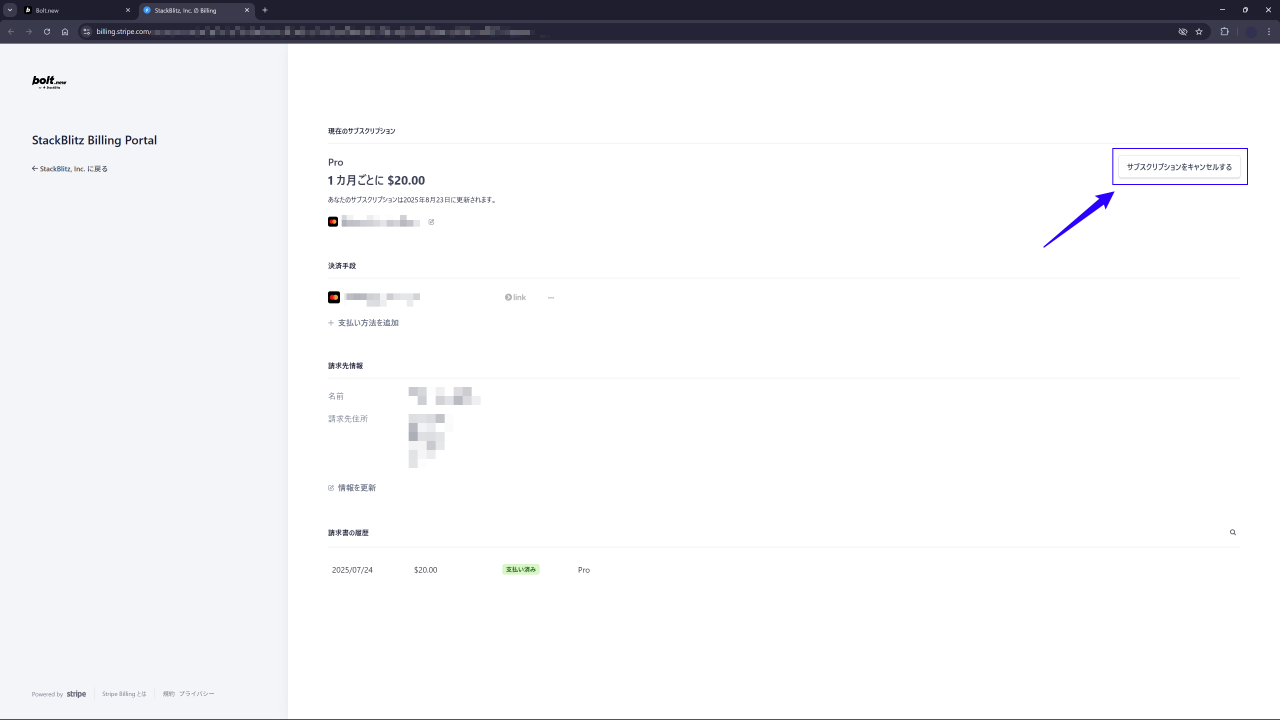Add a payment method via 支払い方法を追加
The image size is (1280, 720).
(x=363, y=323)
